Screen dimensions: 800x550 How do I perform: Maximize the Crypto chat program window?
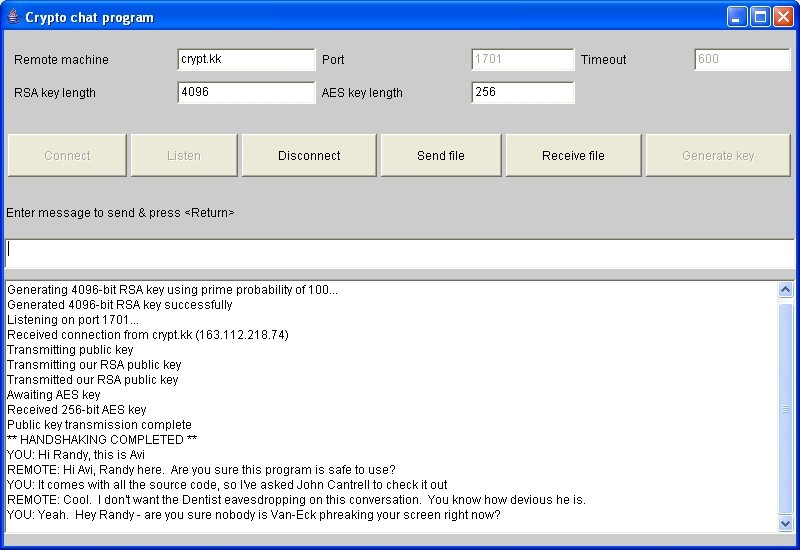click(760, 17)
